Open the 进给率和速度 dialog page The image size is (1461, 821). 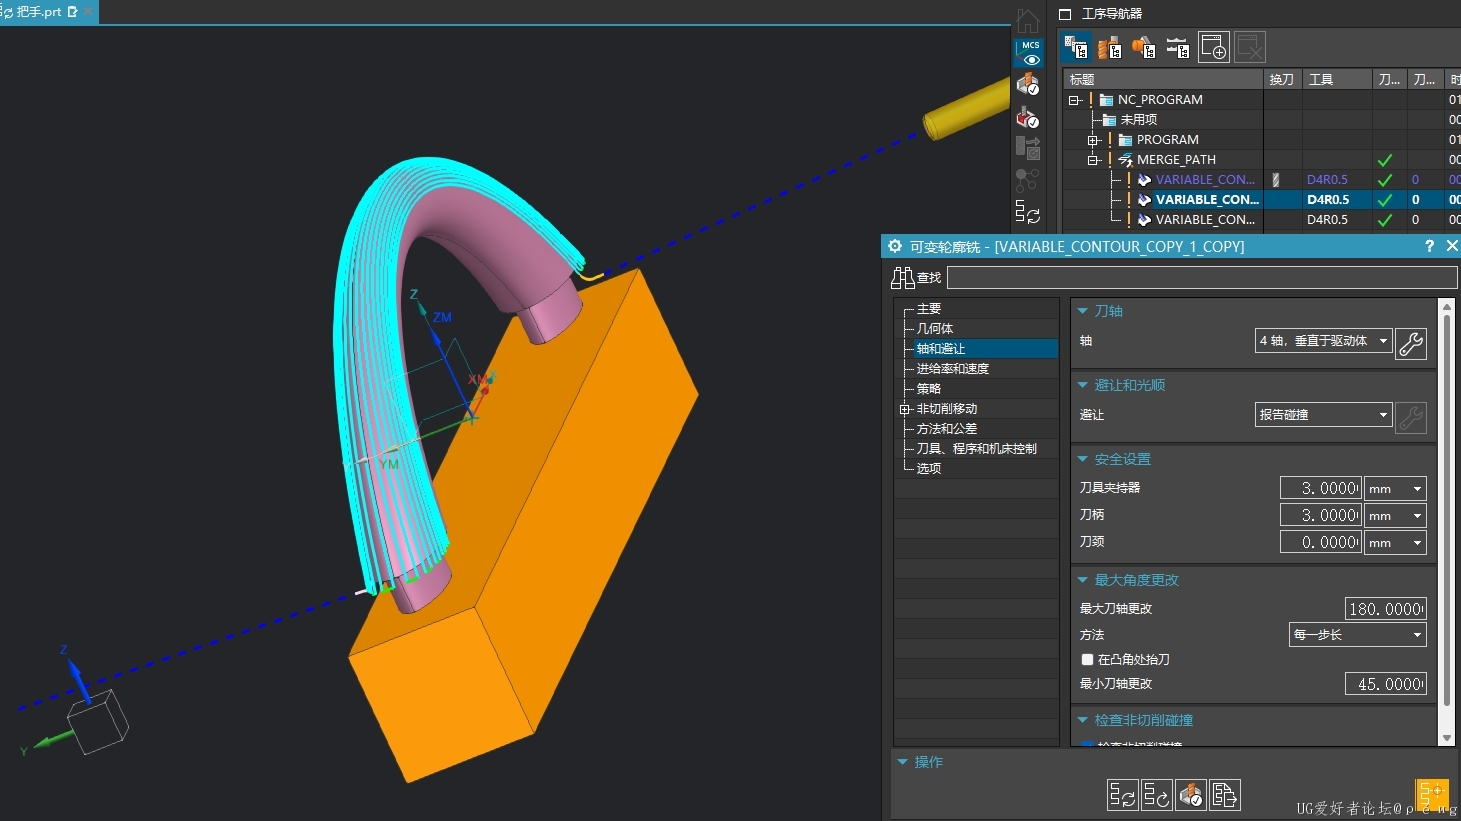(x=953, y=369)
